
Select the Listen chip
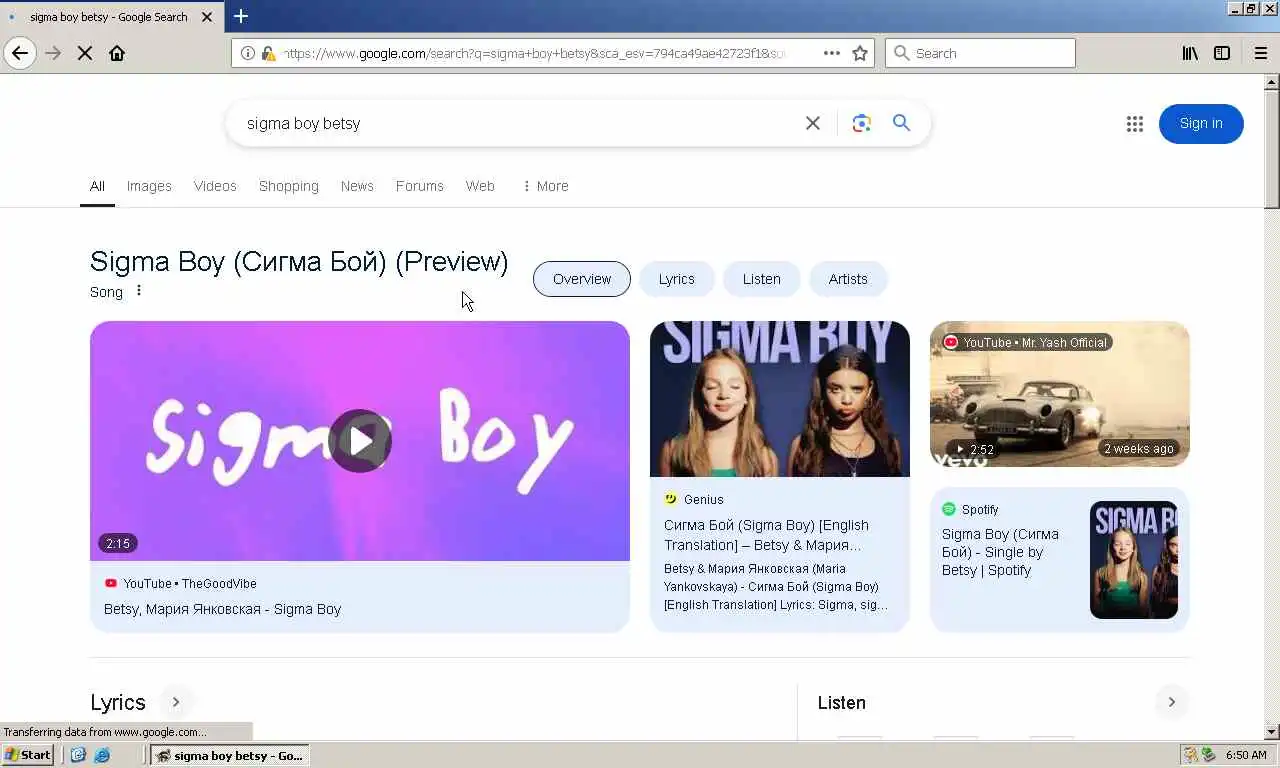click(x=762, y=279)
